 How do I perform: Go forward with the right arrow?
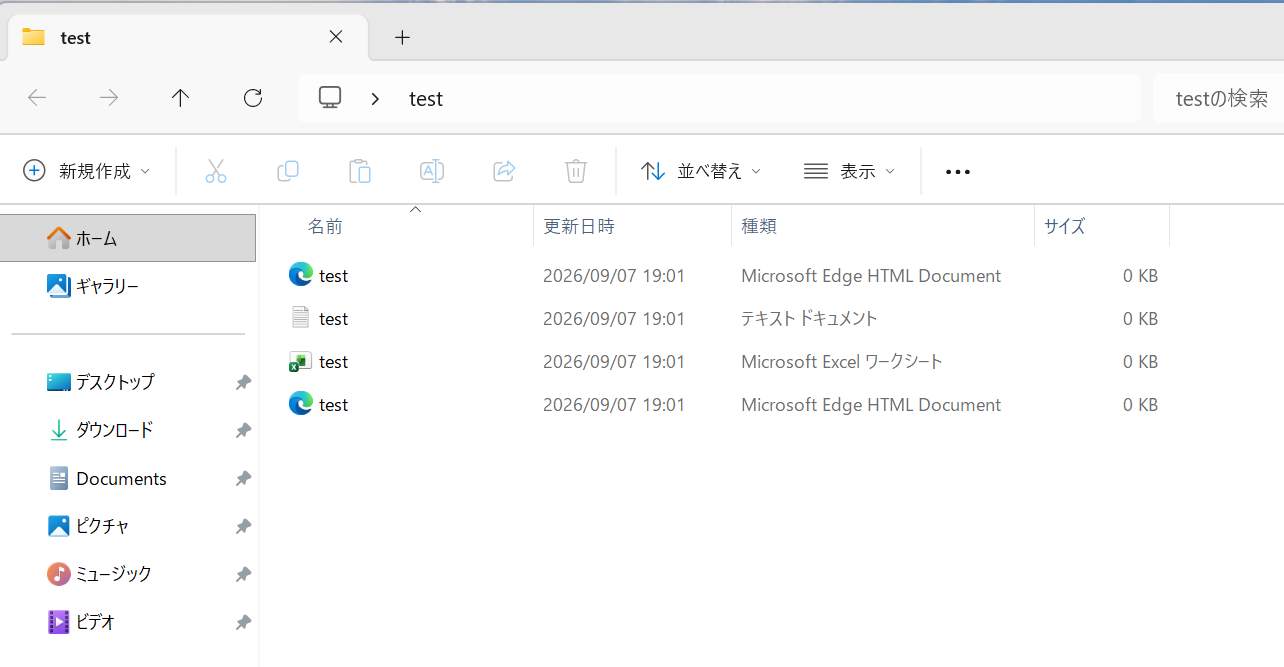coord(109,98)
